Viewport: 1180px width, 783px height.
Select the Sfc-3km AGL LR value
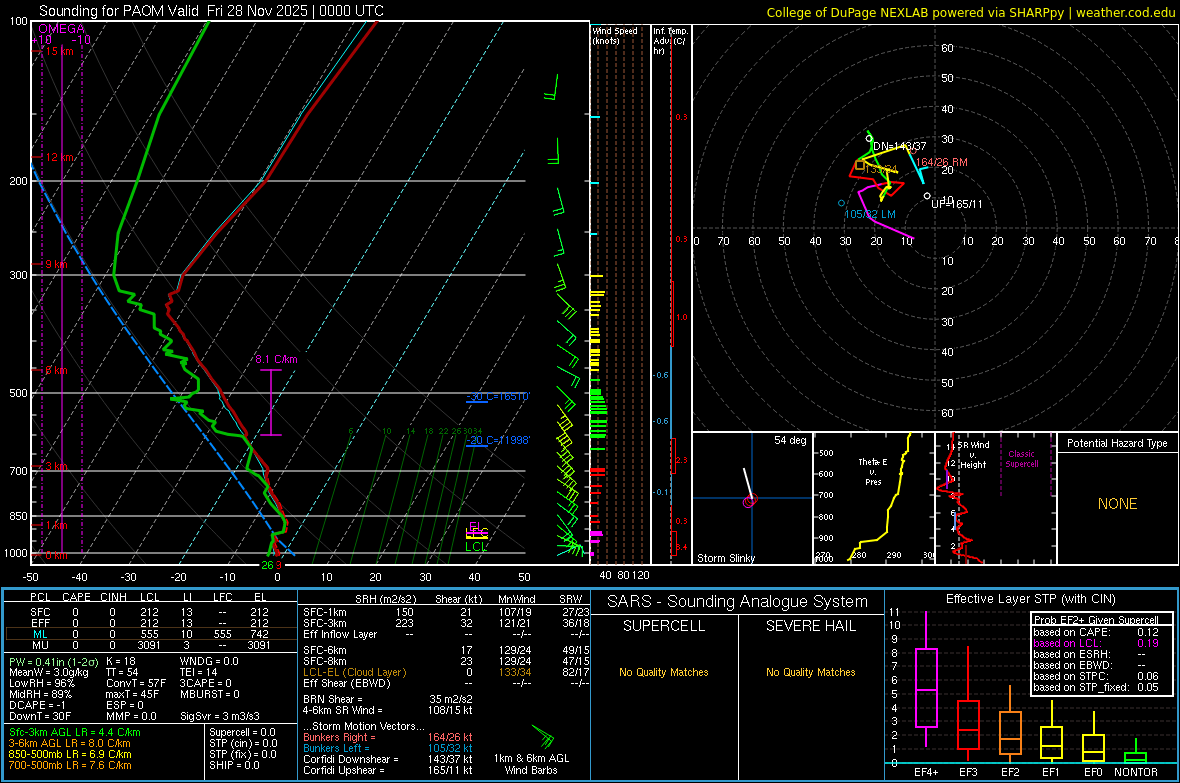(x=75, y=732)
